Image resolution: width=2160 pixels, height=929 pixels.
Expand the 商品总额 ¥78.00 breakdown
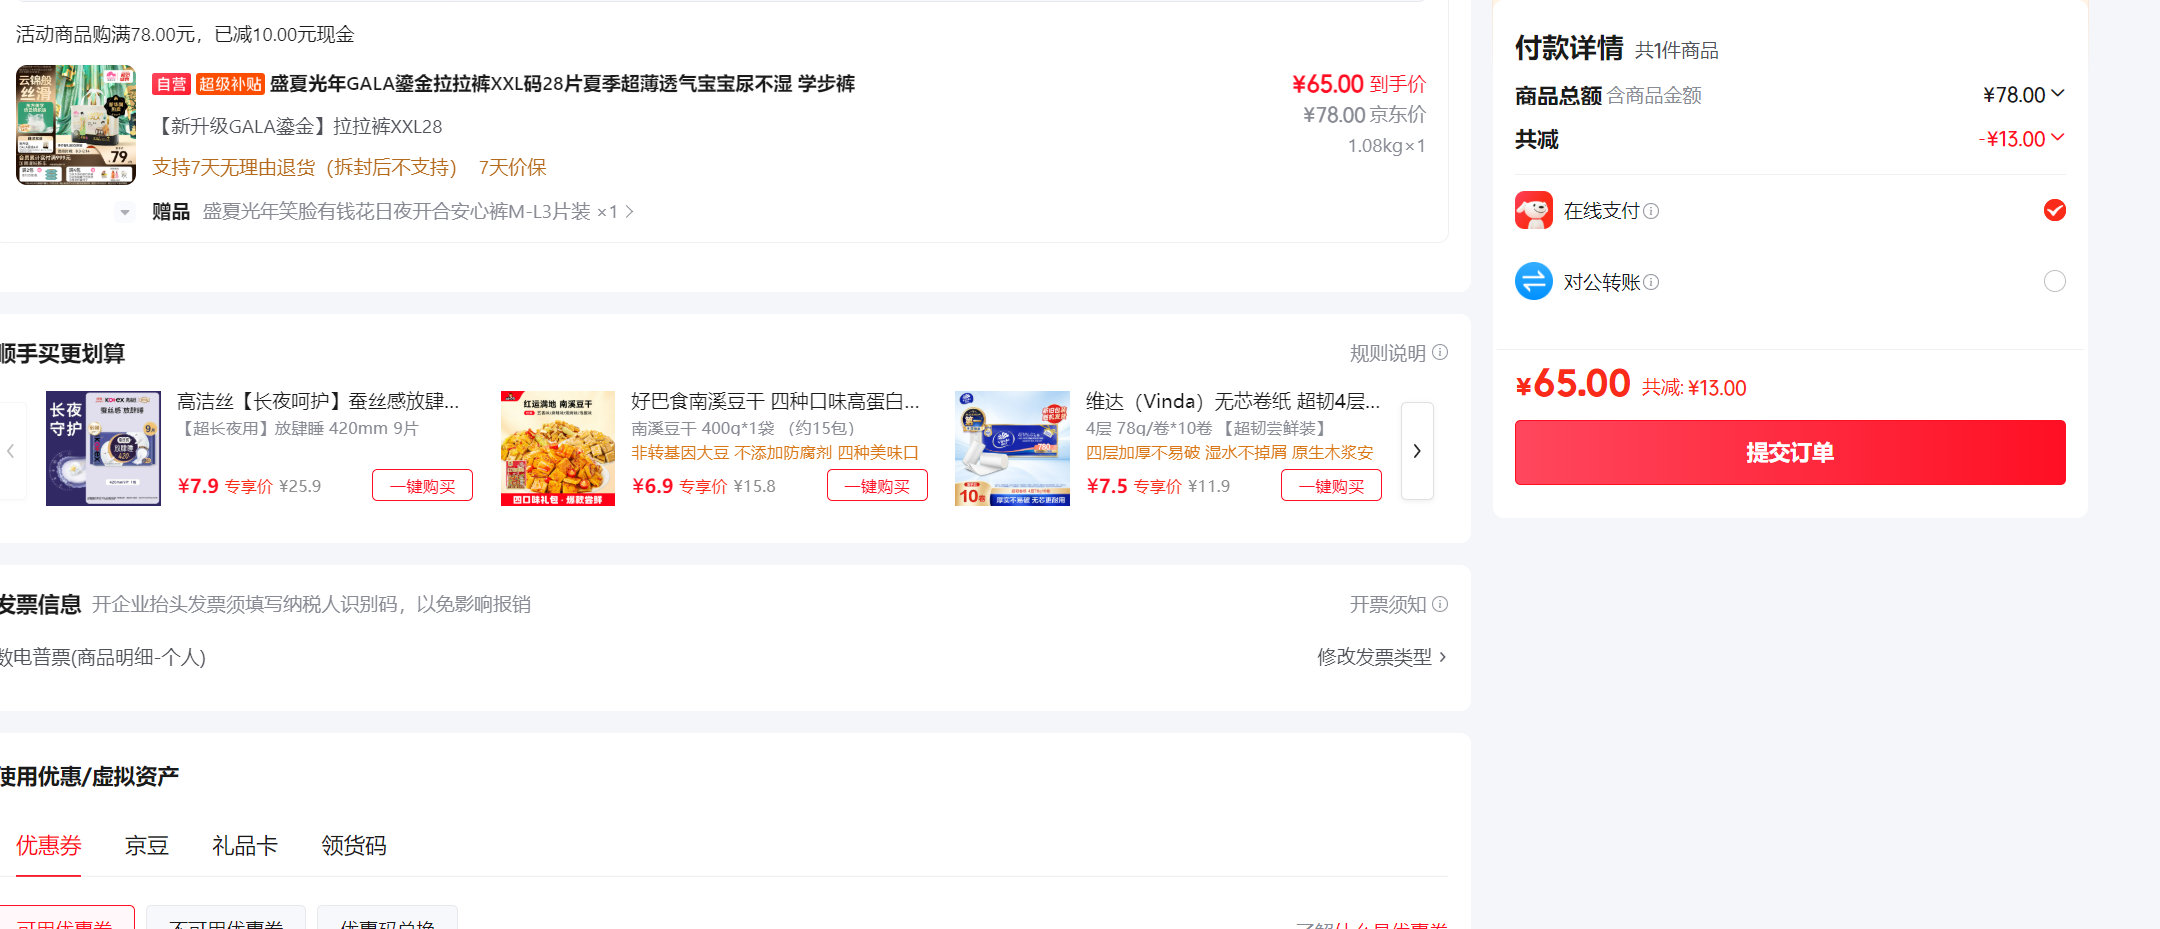pyautogui.click(x=2057, y=93)
